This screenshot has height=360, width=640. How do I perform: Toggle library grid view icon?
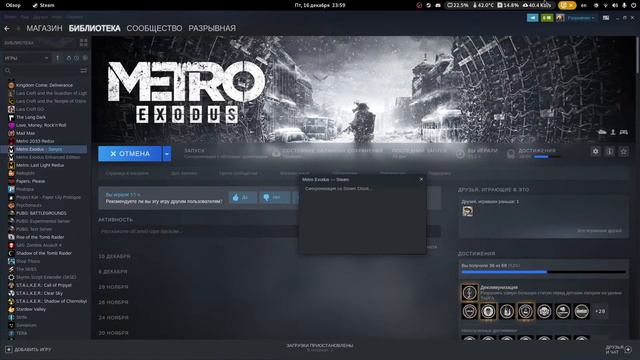click(84, 42)
